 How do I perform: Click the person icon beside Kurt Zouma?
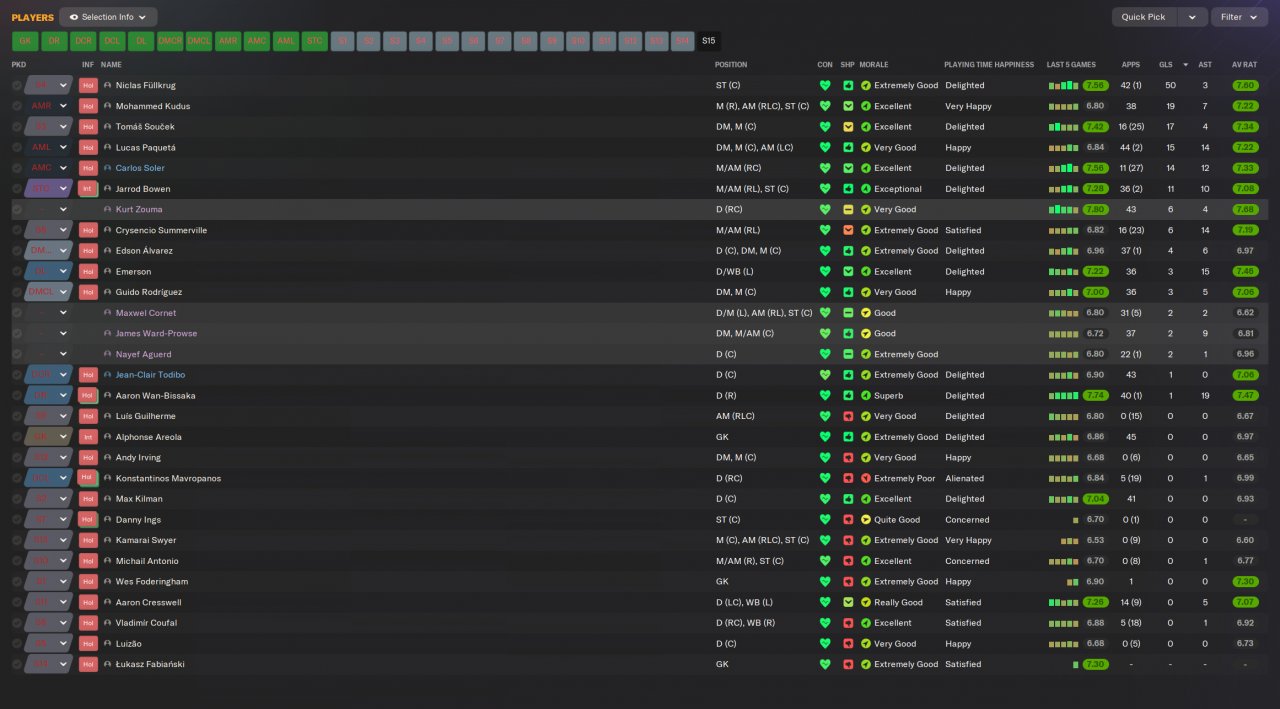pyautogui.click(x=108, y=209)
